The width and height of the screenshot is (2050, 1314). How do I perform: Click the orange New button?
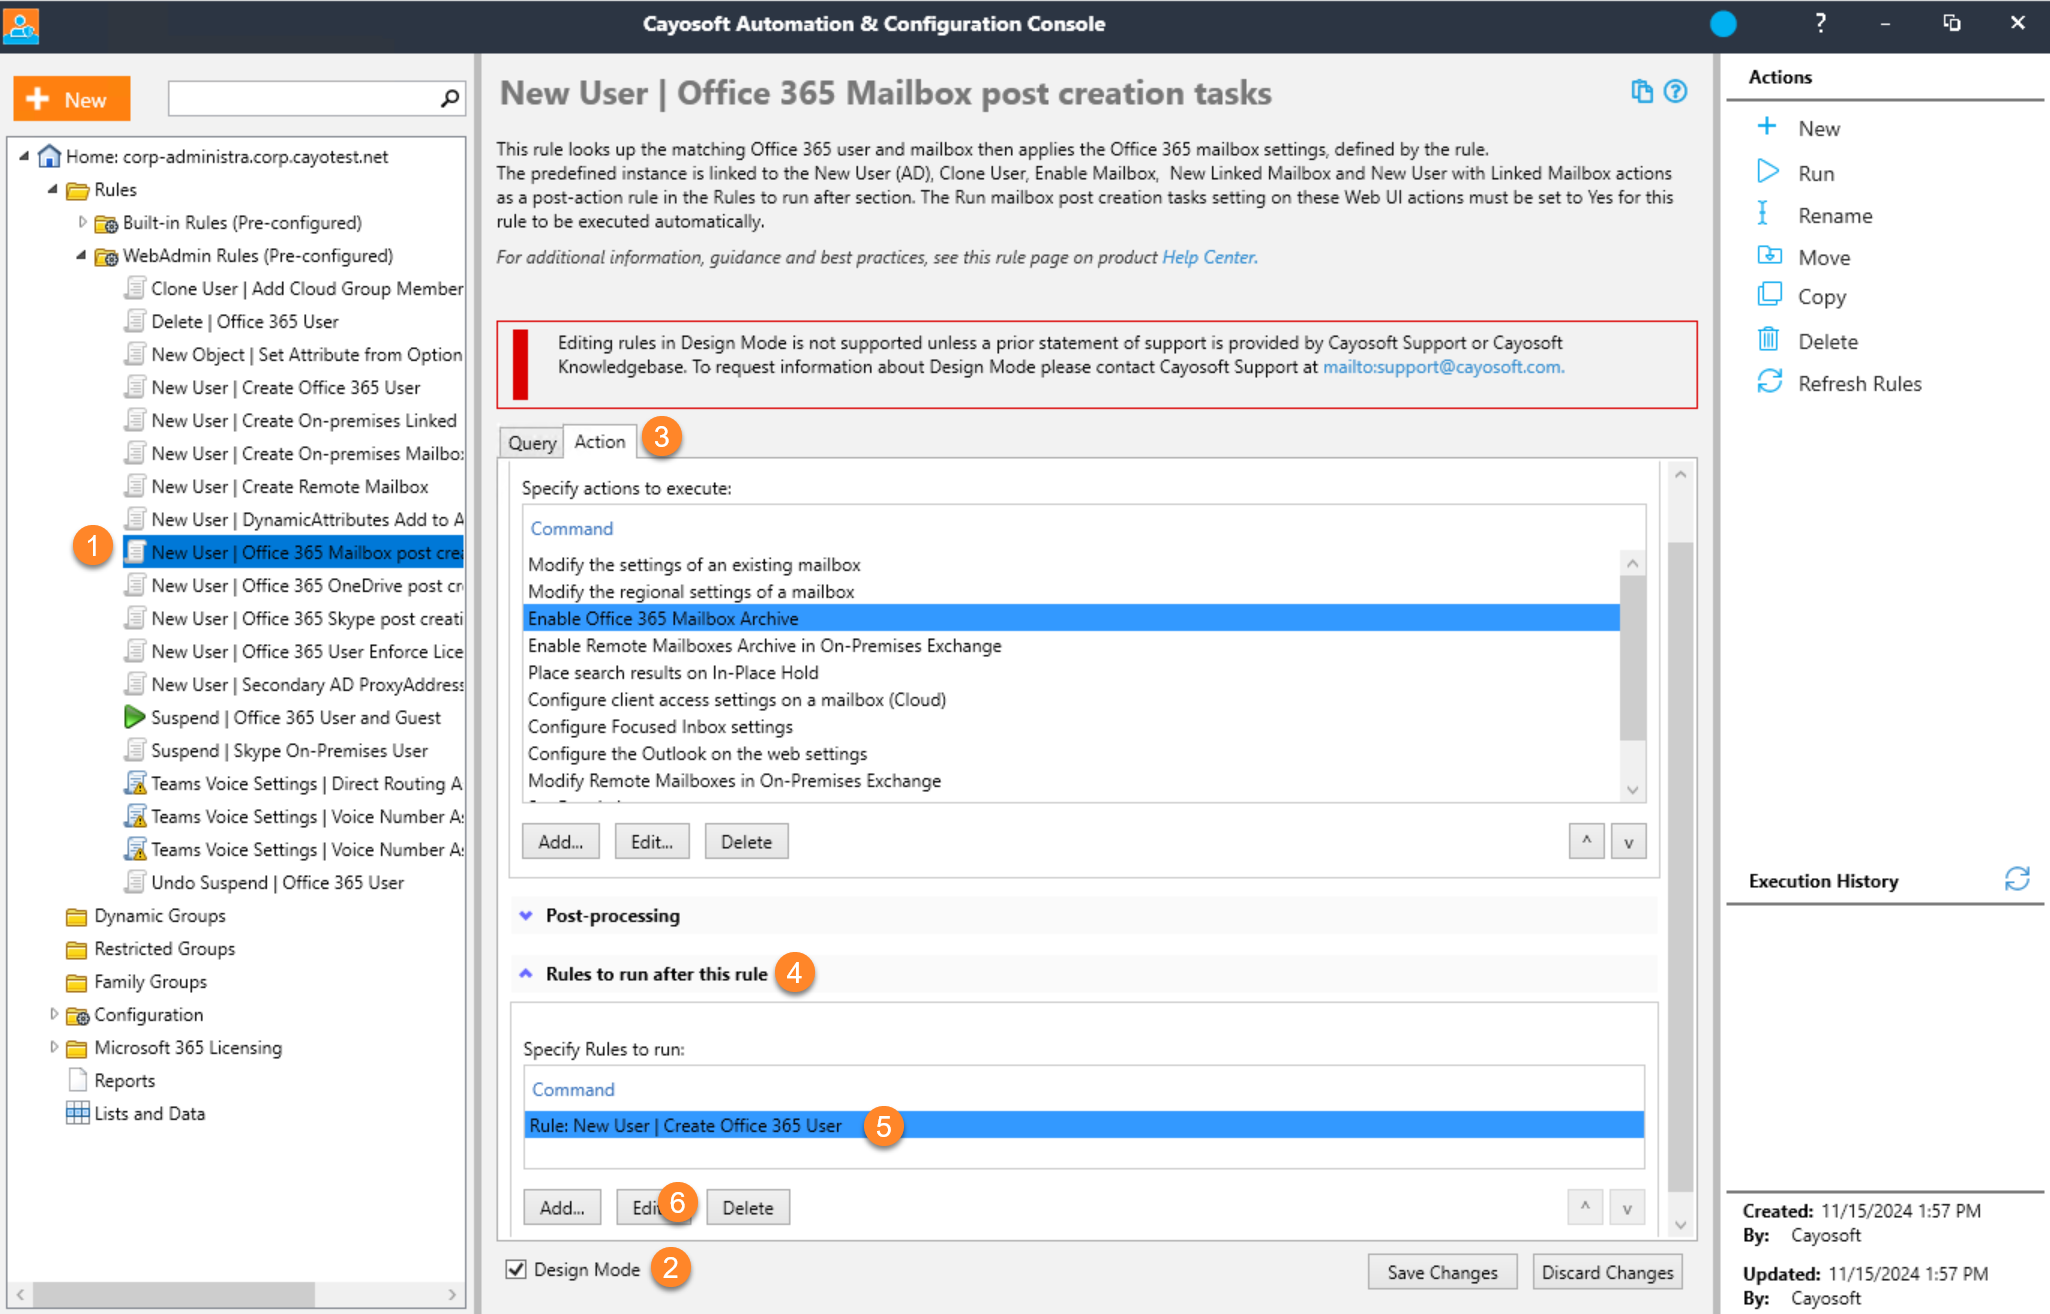pyautogui.click(x=71, y=99)
